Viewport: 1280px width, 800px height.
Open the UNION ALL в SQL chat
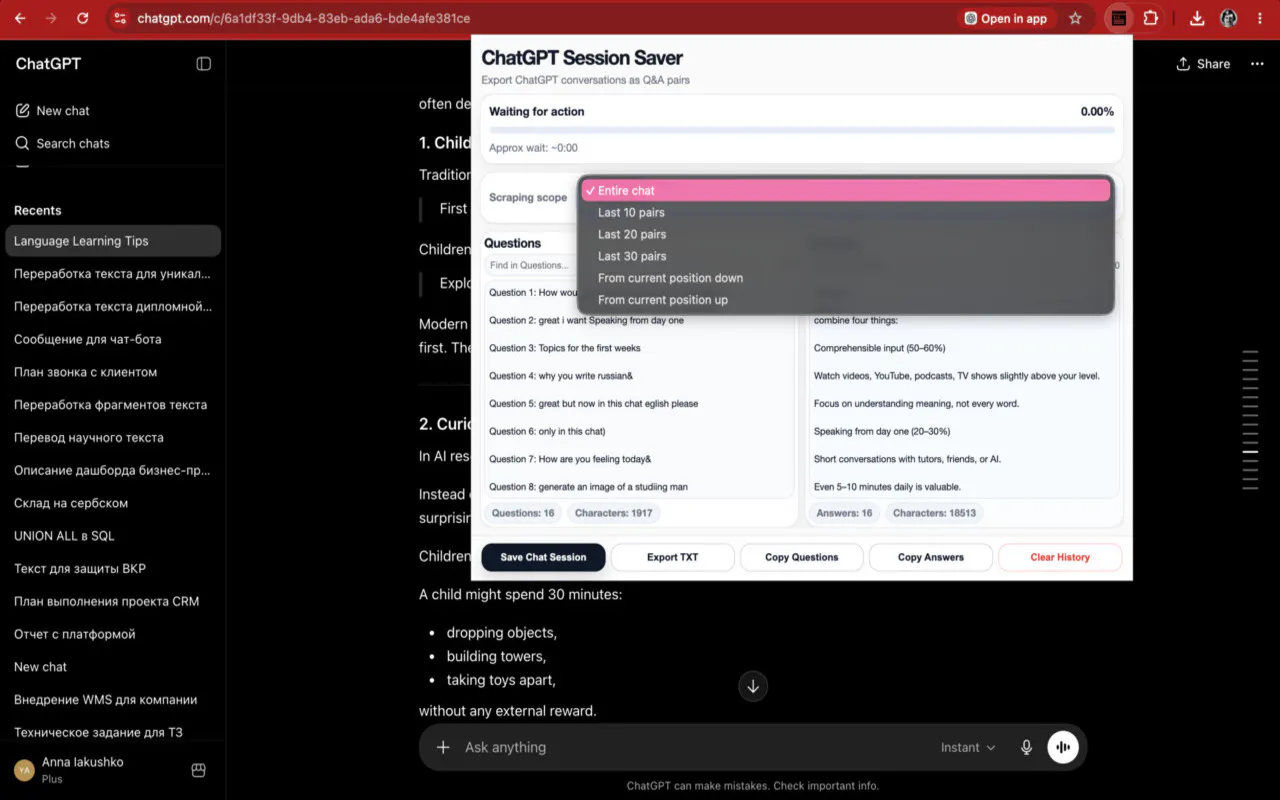pyautogui.click(x=113, y=536)
